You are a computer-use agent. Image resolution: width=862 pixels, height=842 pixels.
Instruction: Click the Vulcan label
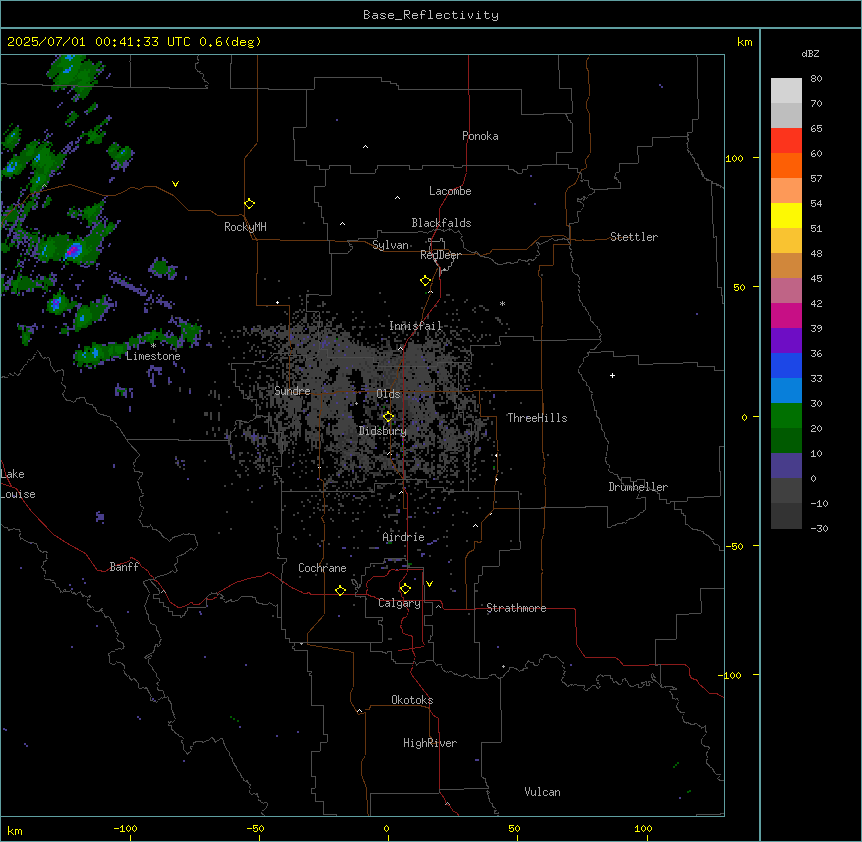(x=543, y=792)
